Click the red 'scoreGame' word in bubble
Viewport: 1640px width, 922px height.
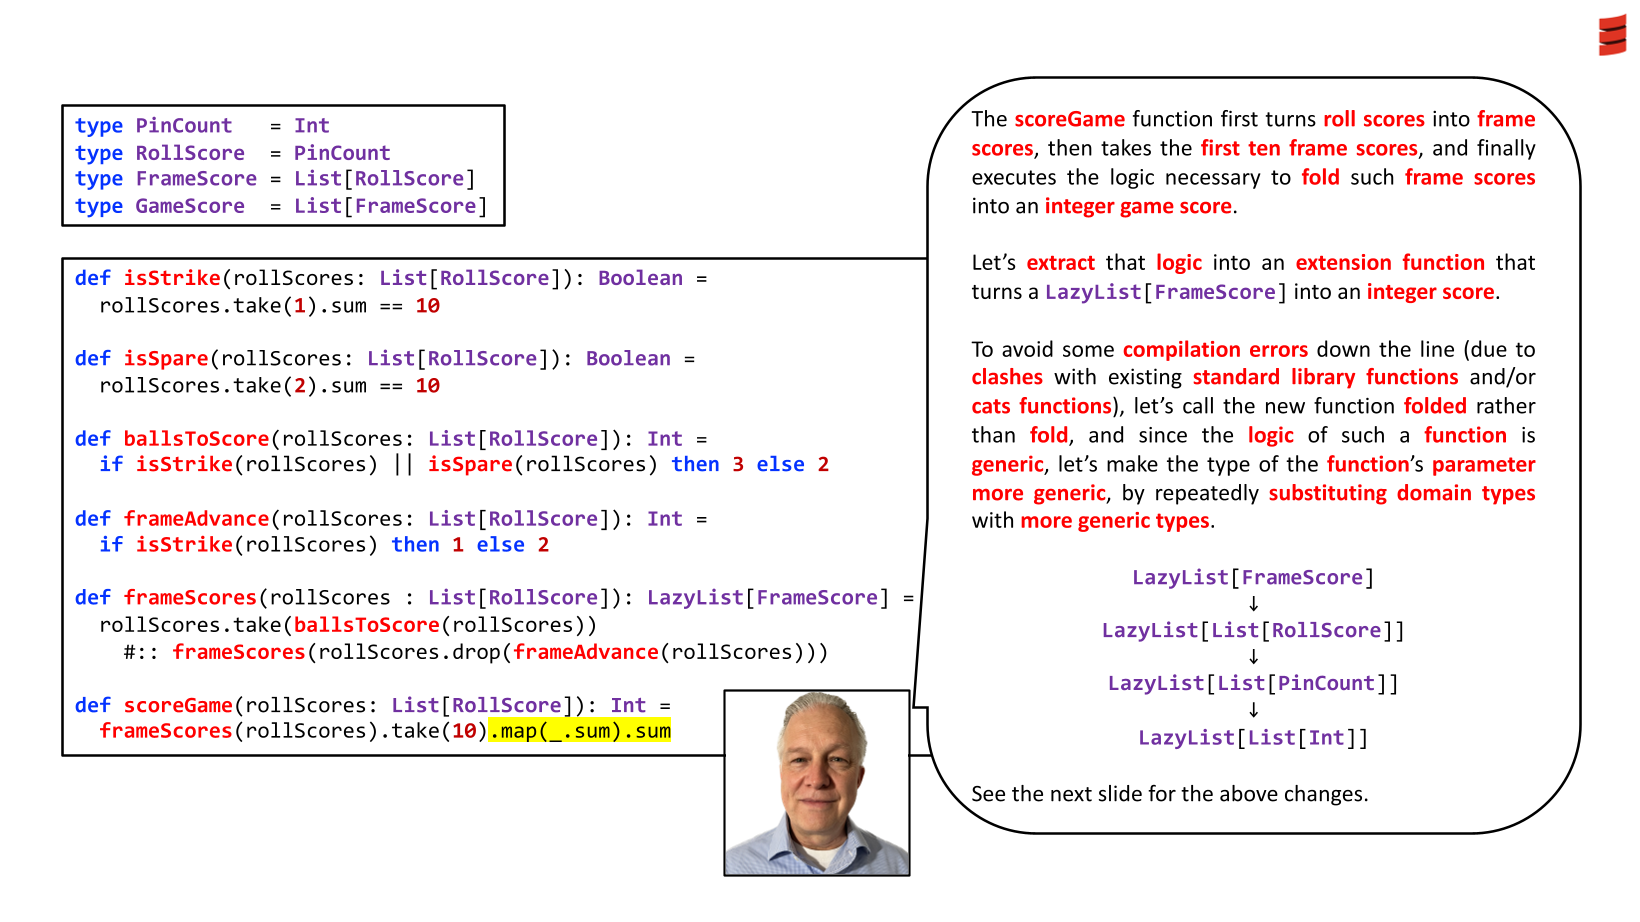pyautogui.click(x=1070, y=119)
